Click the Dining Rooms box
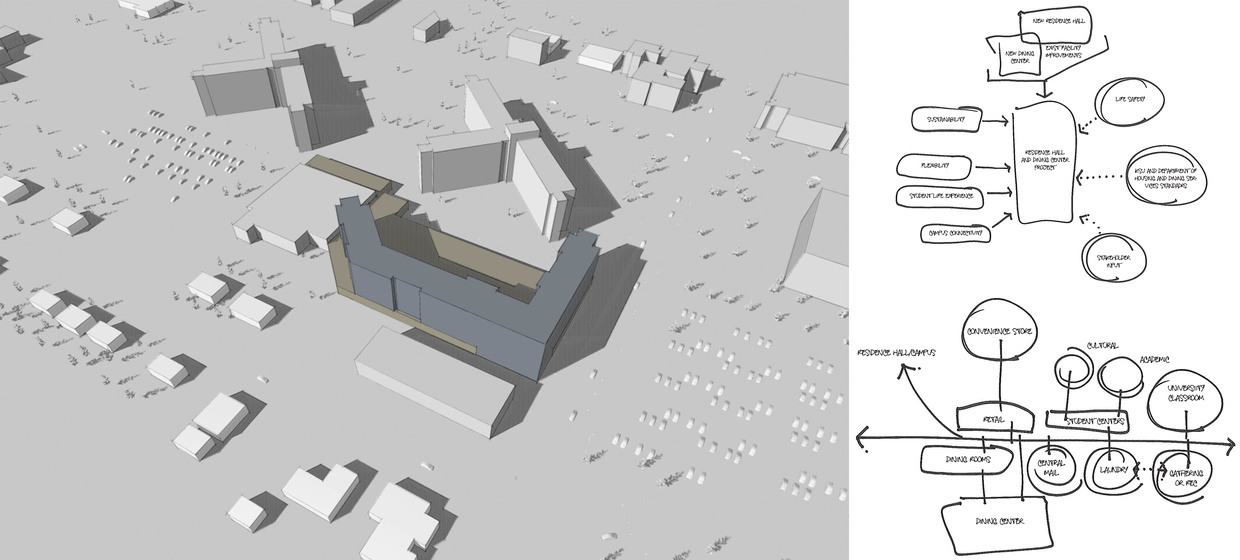 (x=968, y=461)
